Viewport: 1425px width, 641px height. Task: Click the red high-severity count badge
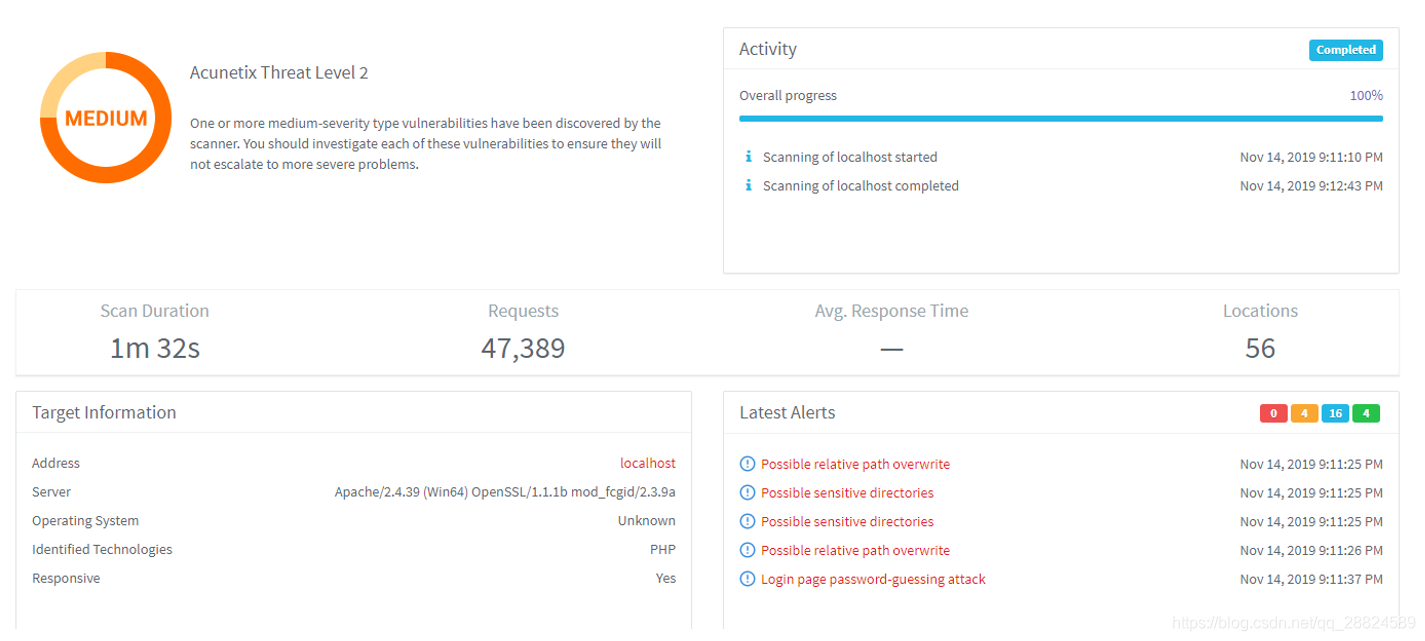point(1273,413)
